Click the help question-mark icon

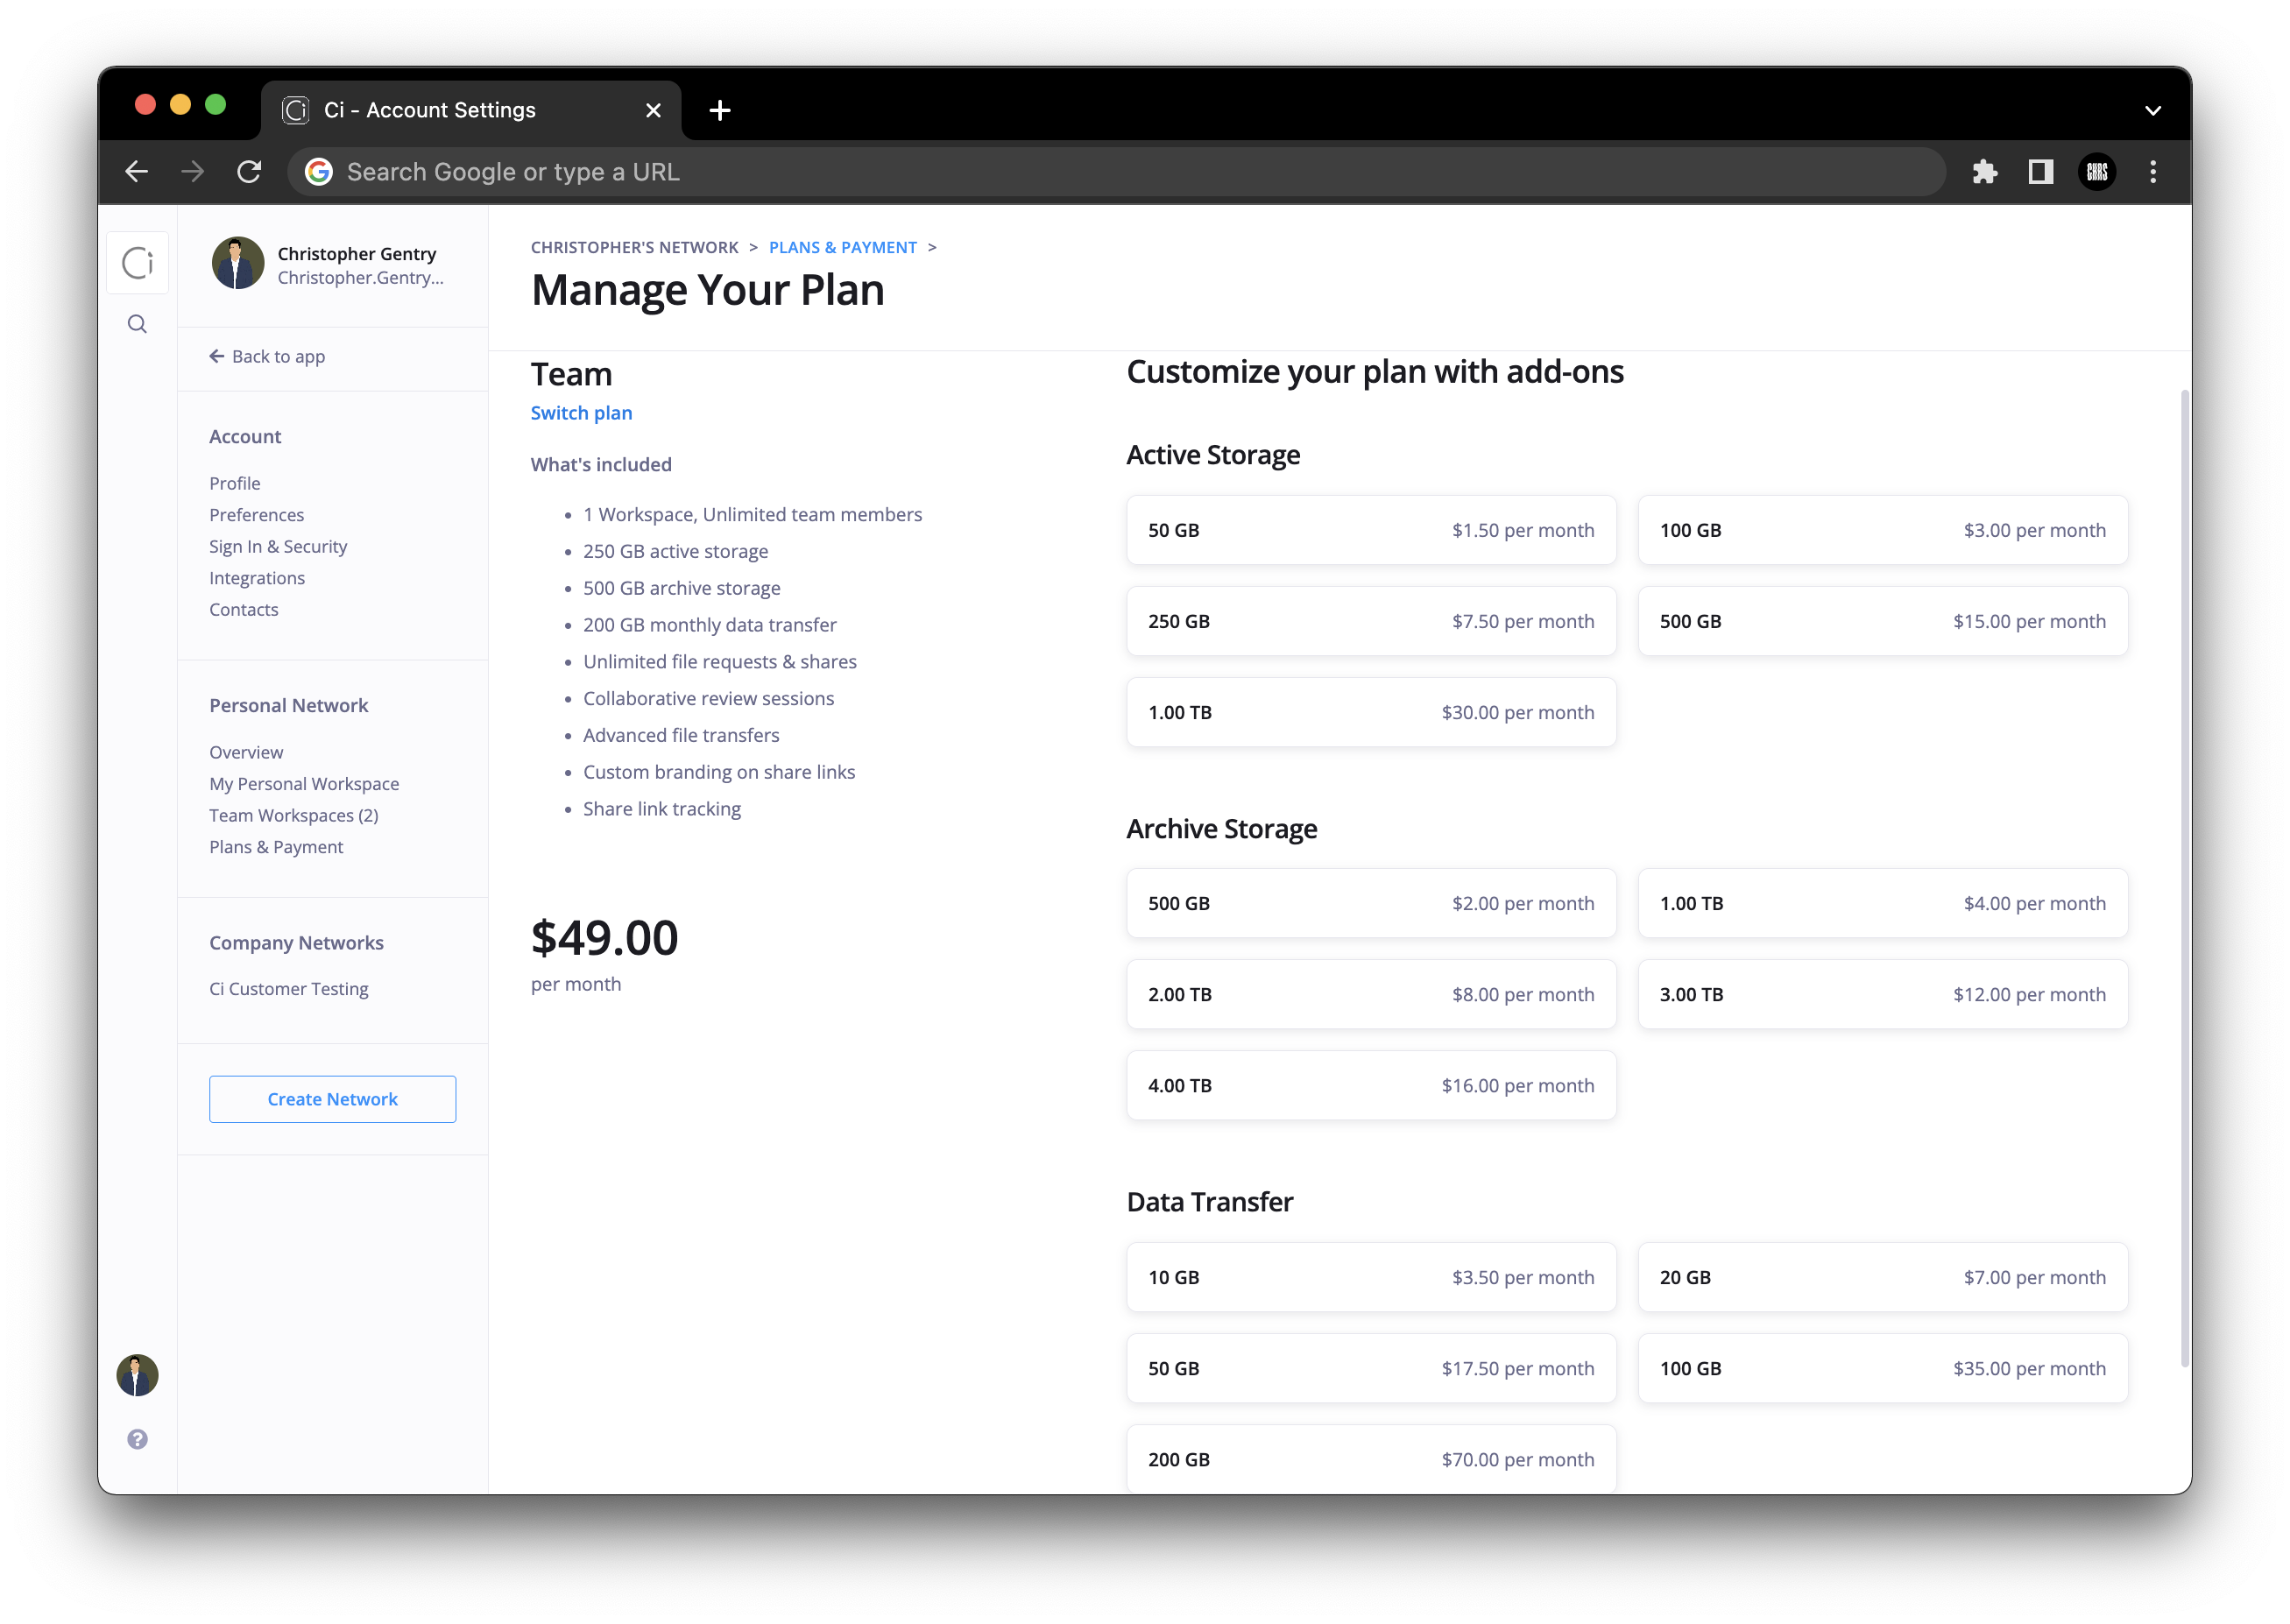[x=137, y=1439]
